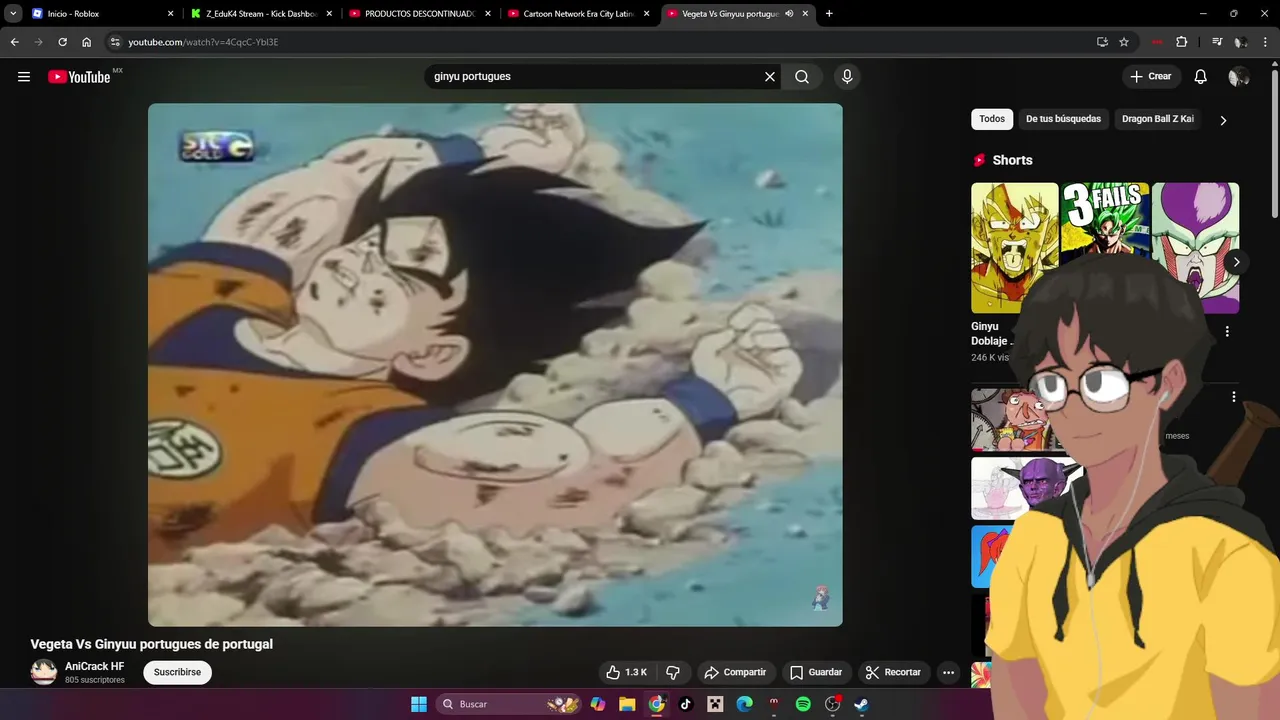This screenshot has width=1280, height=720.
Task: Advance the Shorts shelf with next arrow
Action: coord(1236,262)
